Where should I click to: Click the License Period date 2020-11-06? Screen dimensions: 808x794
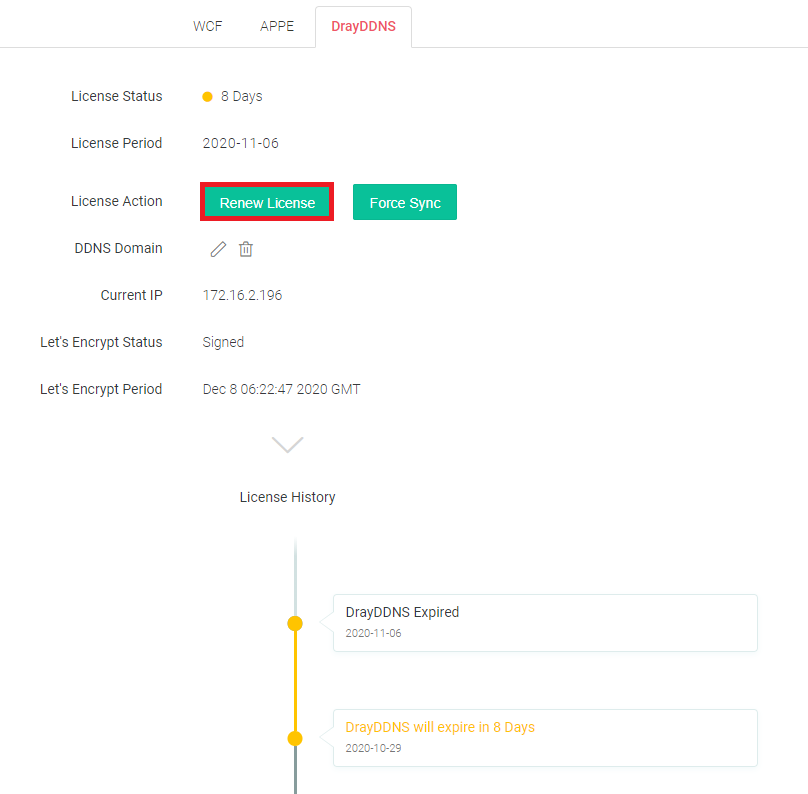241,143
